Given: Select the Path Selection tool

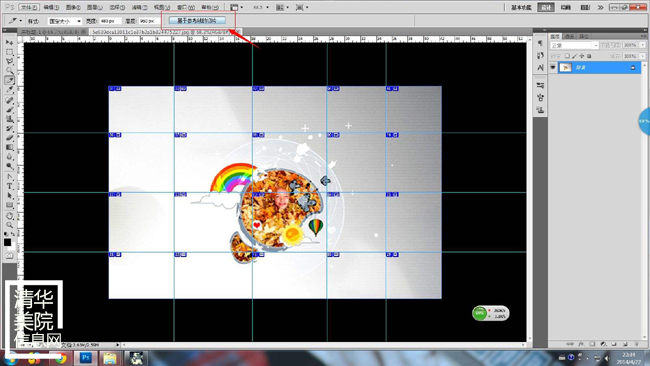Looking at the screenshot, I should tap(9, 196).
